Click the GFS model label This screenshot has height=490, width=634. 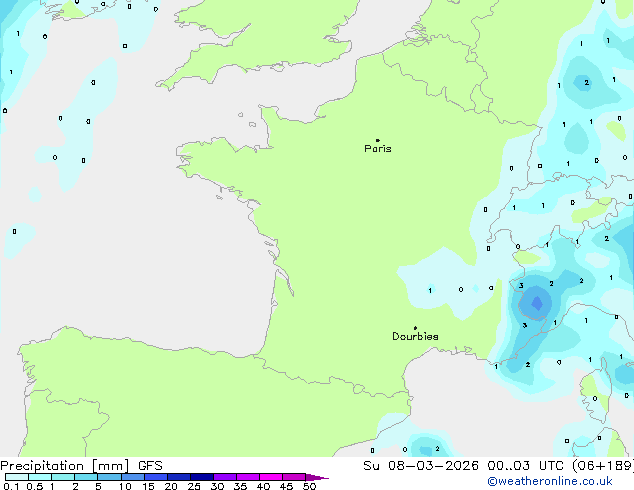[150, 466]
